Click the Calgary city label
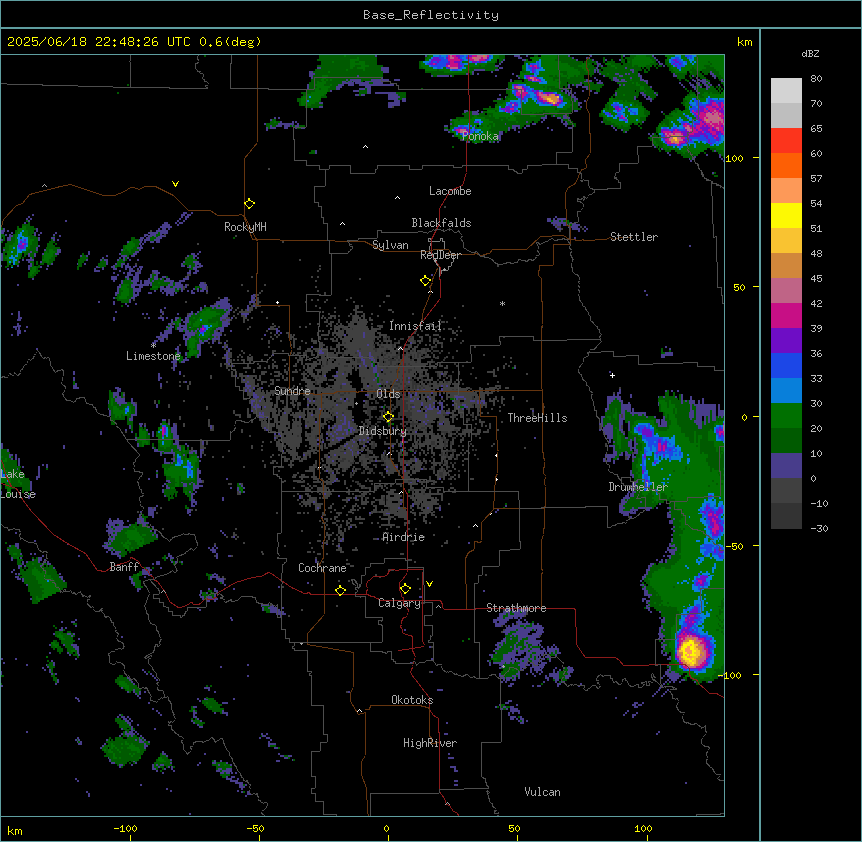The height and width of the screenshot is (842, 862). pos(399,603)
